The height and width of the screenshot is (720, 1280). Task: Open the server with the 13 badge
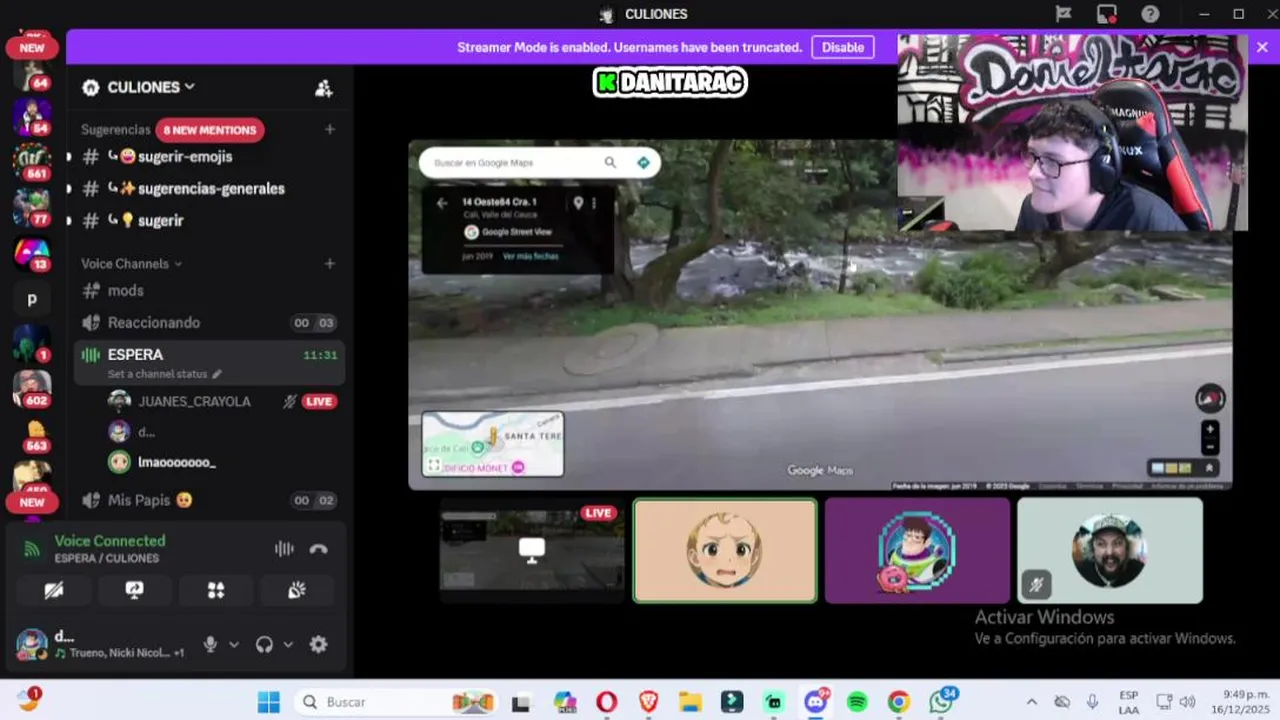point(32,253)
